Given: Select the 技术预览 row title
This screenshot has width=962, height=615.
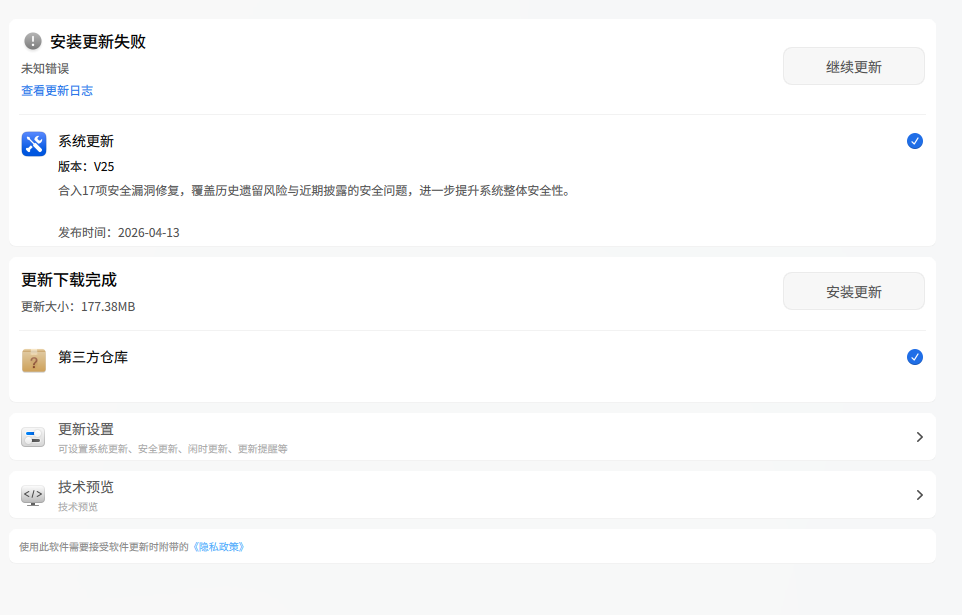Looking at the screenshot, I should 86,487.
